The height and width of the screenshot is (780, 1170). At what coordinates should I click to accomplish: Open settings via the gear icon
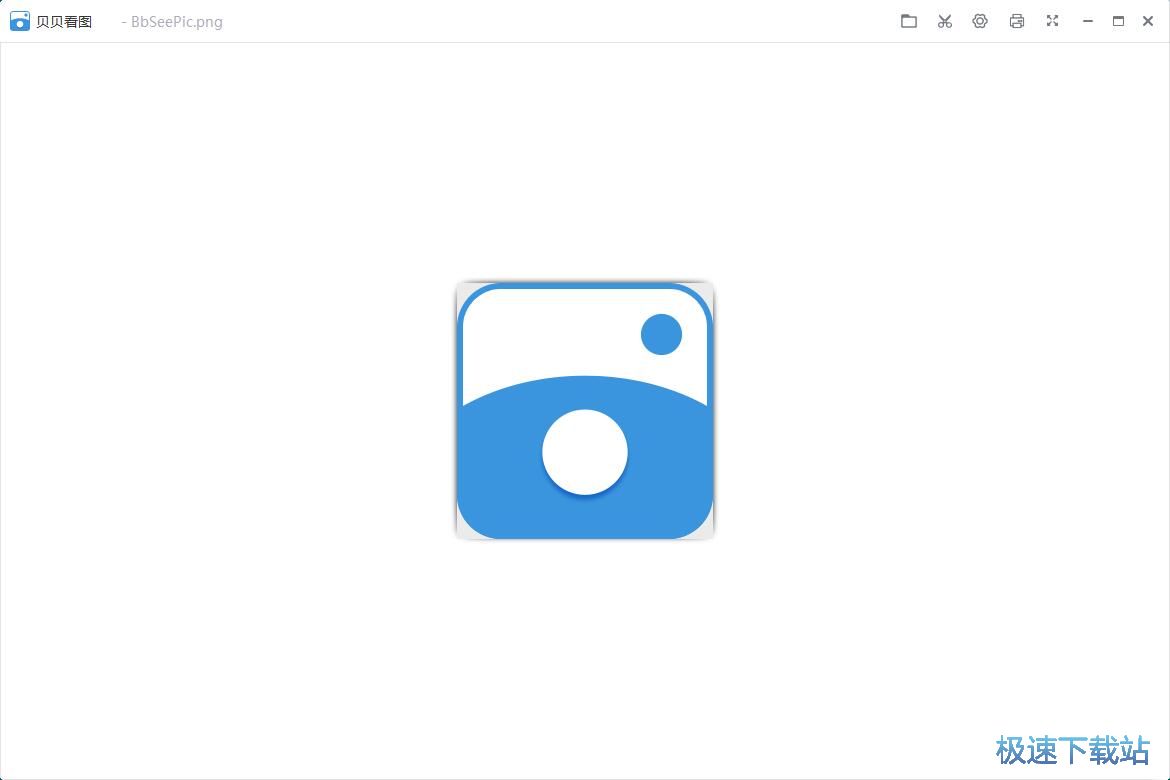[x=980, y=21]
